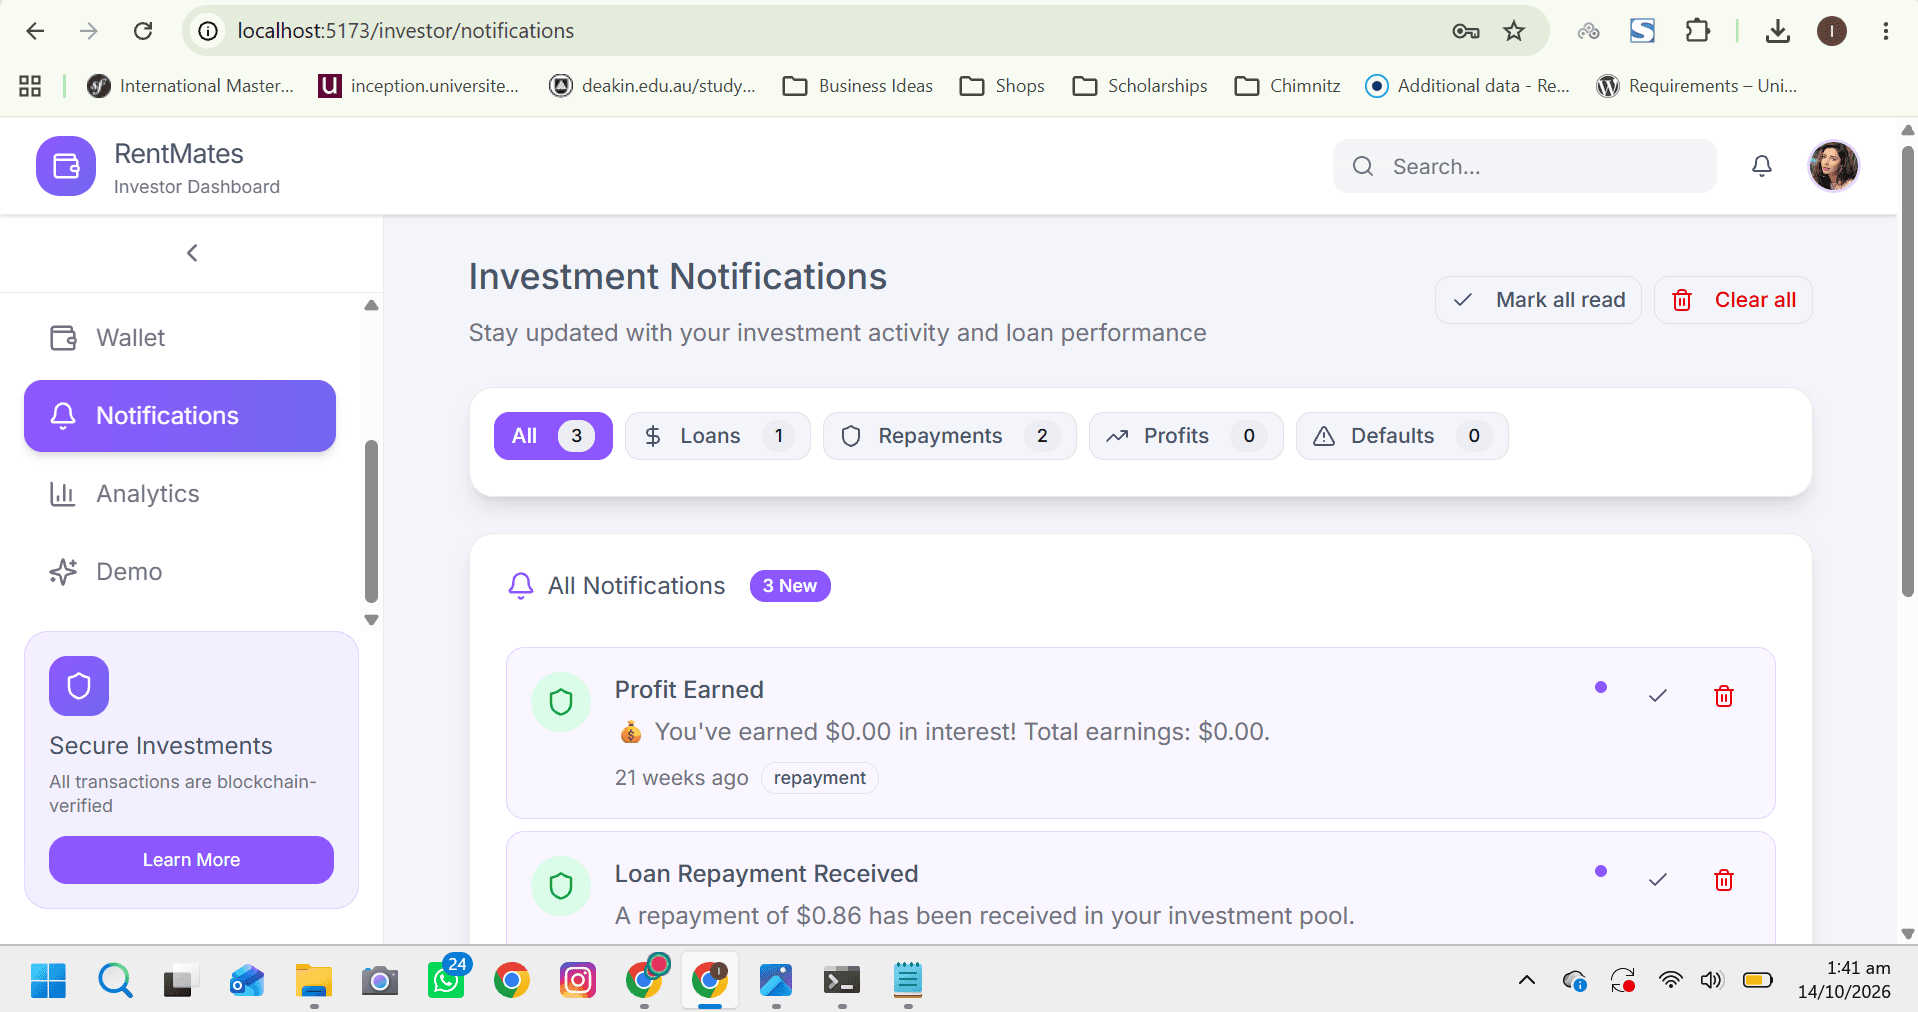Open Demo in the sidebar
1918x1012 pixels.
click(180, 572)
